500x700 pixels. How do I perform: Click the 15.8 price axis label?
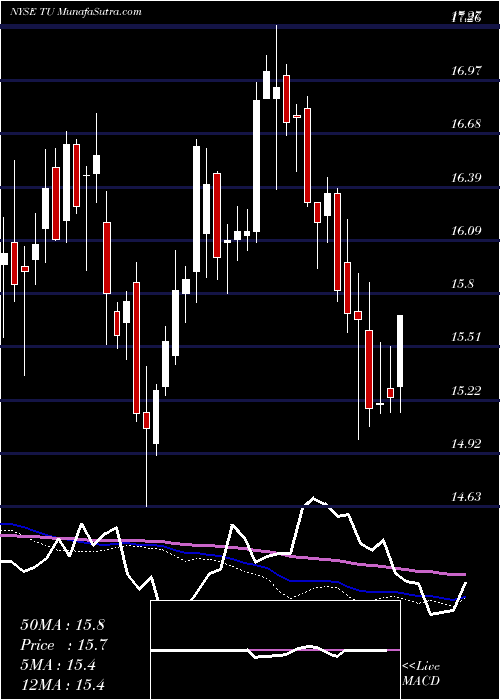[x=463, y=283]
